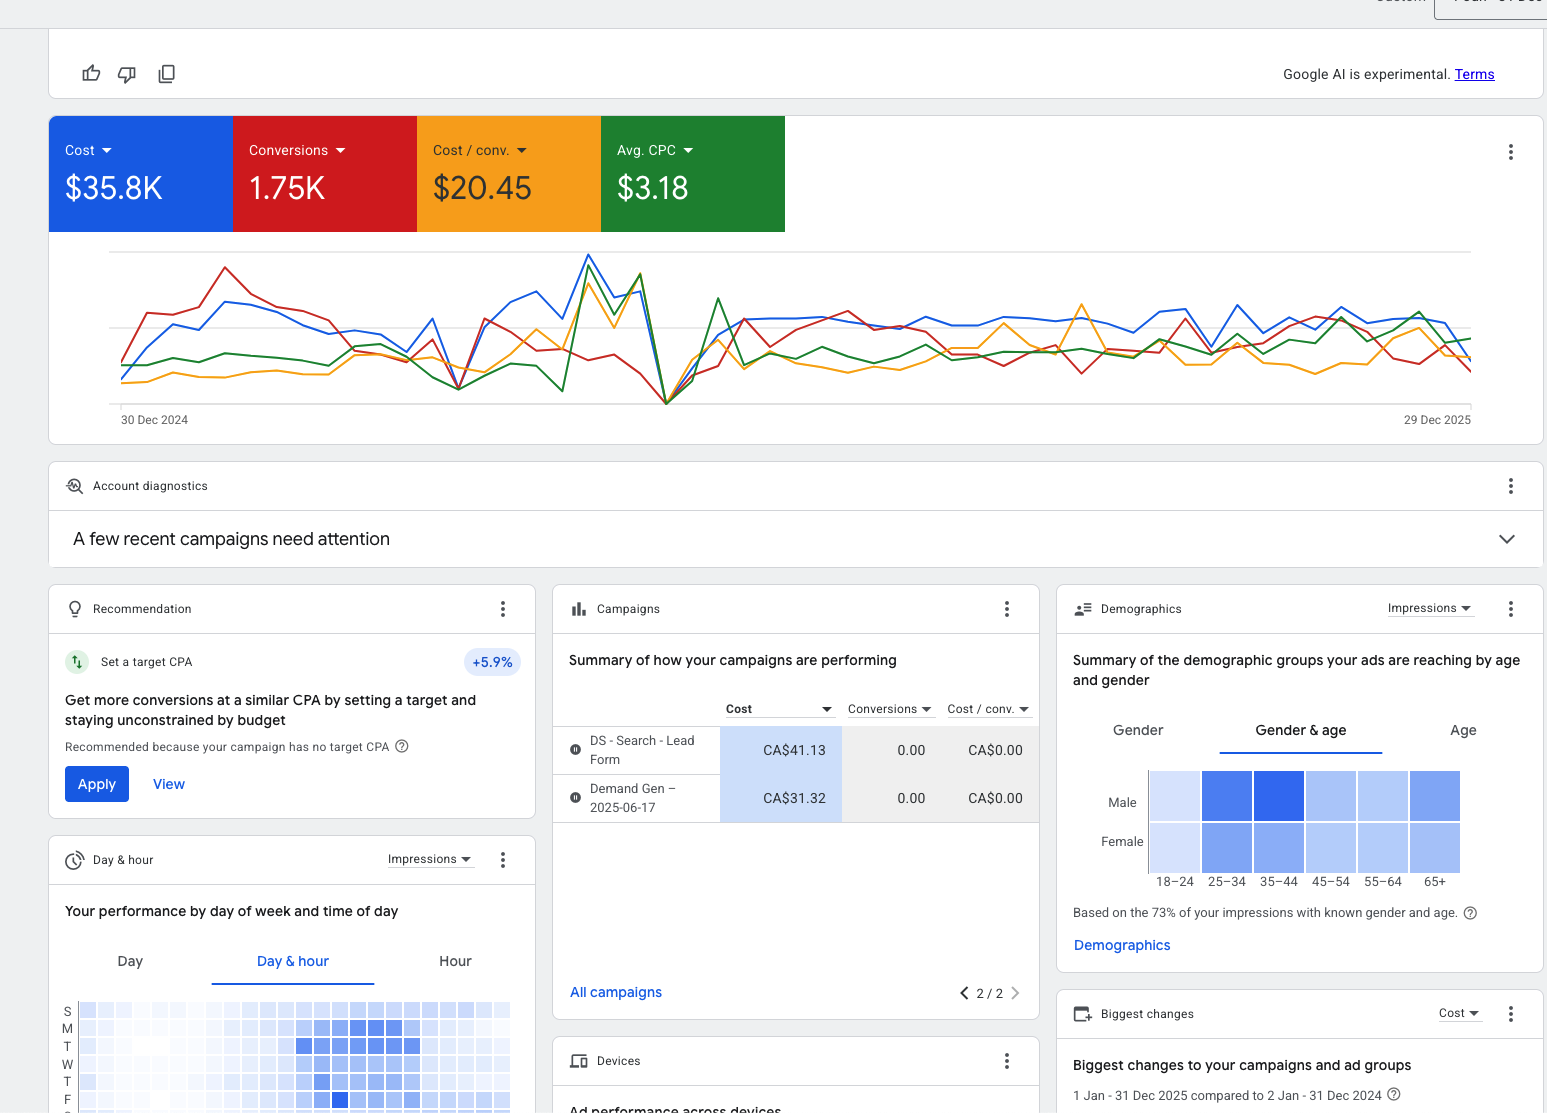Open Account diagnostics more options menu
Image resolution: width=1547 pixels, height=1113 pixels.
coord(1510,486)
